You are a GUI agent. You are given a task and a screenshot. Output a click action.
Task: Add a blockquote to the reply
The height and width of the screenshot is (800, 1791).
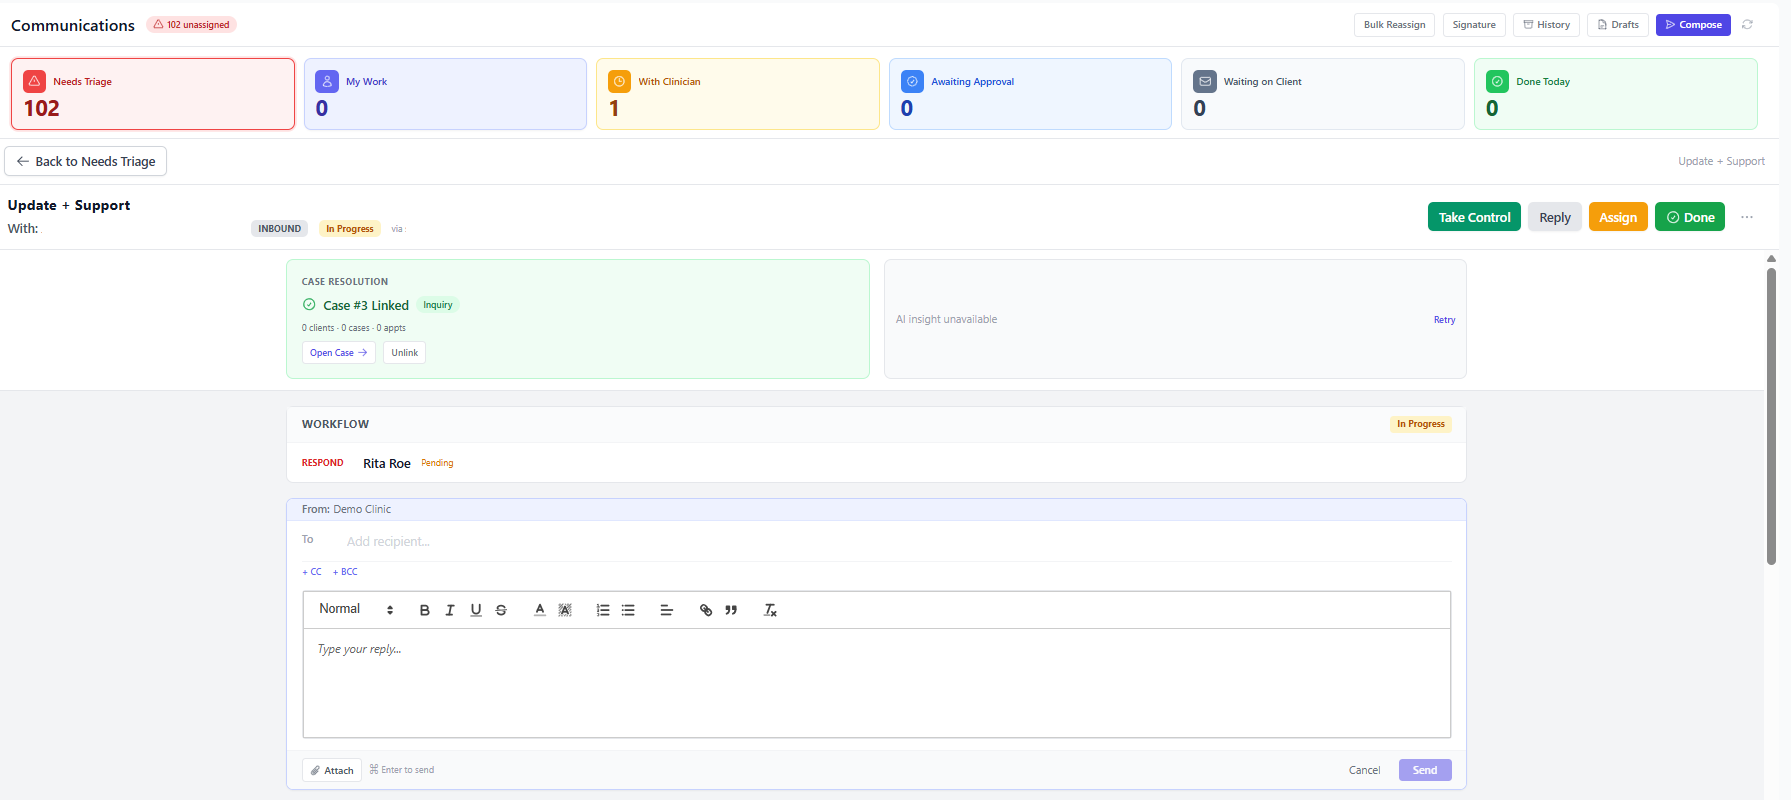pos(731,610)
